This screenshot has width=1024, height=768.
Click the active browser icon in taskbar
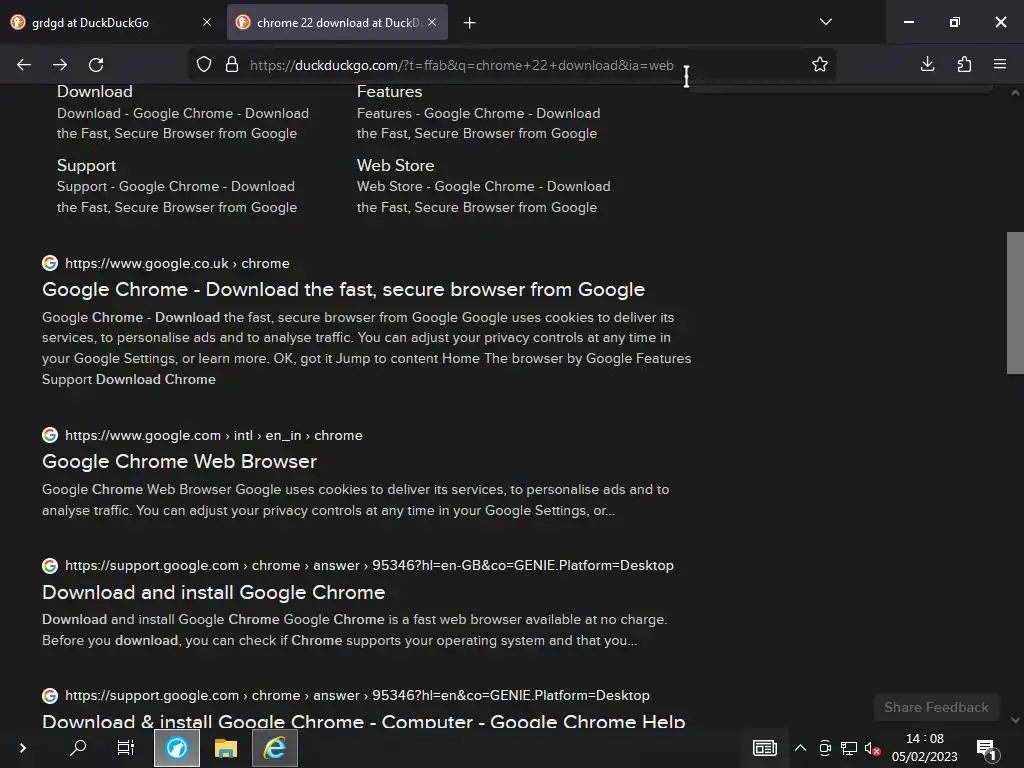176,748
